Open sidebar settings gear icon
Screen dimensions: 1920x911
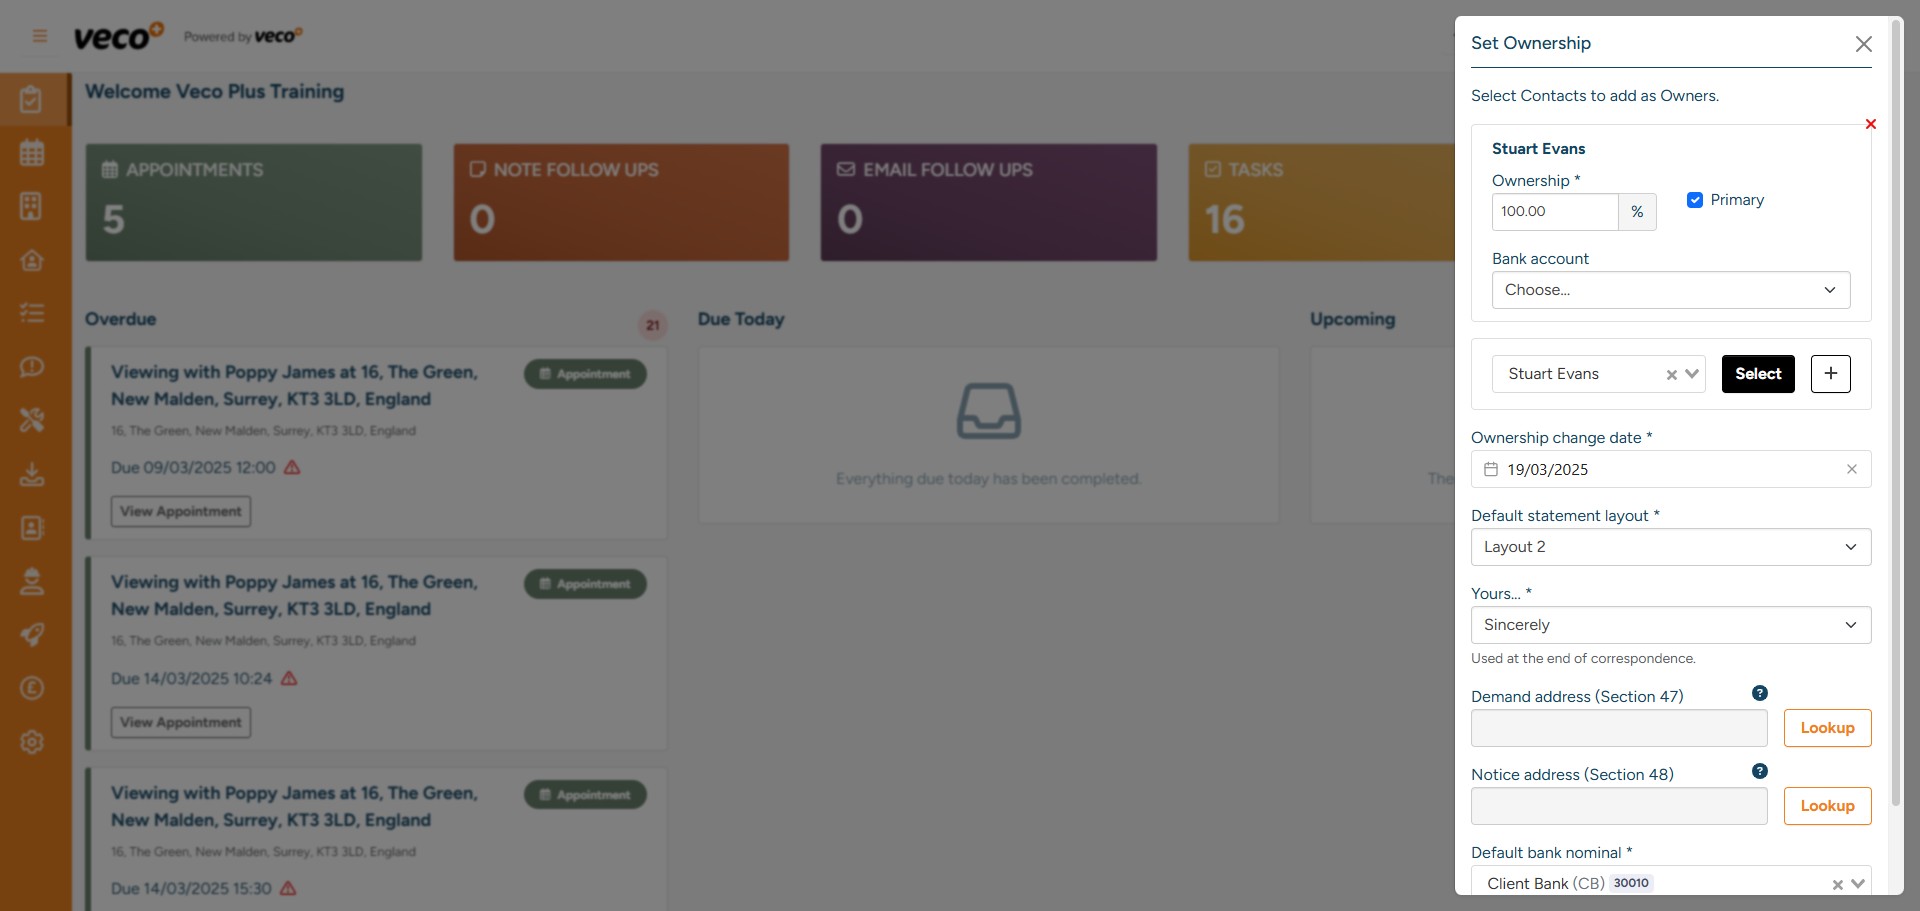coord(33,742)
